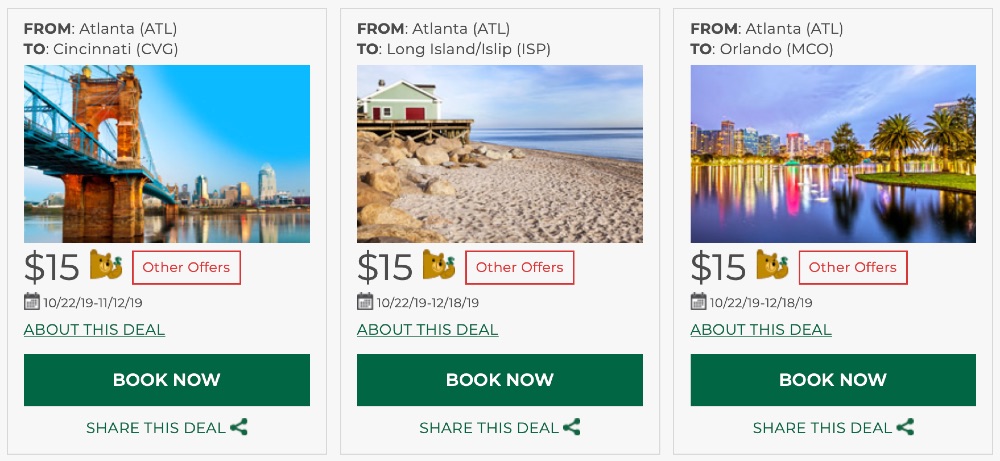Click the mascot icon on Long Island deal
Viewport: 1000px width, 461px height.
click(x=439, y=265)
